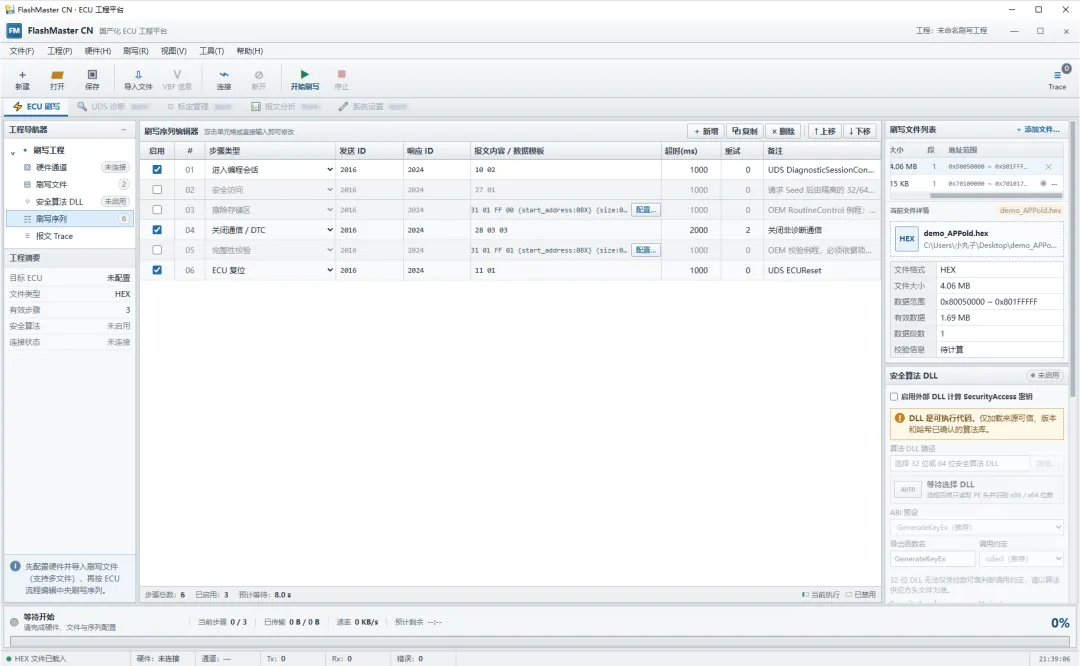Click the 算法 DLL 路径 input field
This screenshot has height=666, width=1080.
point(959,464)
